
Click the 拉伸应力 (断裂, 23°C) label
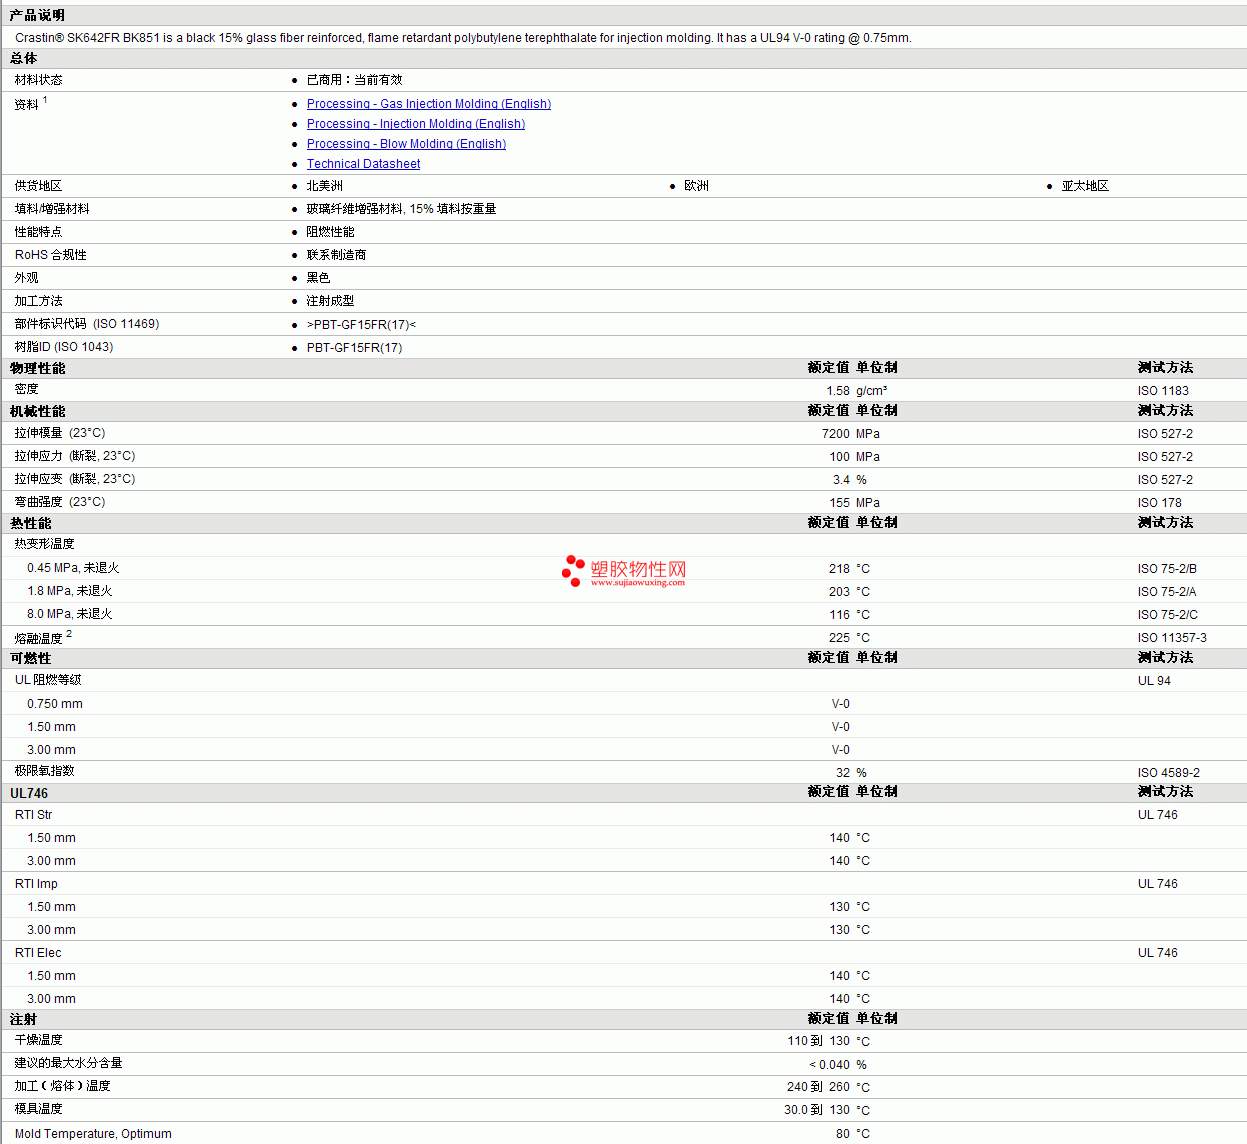click(75, 456)
